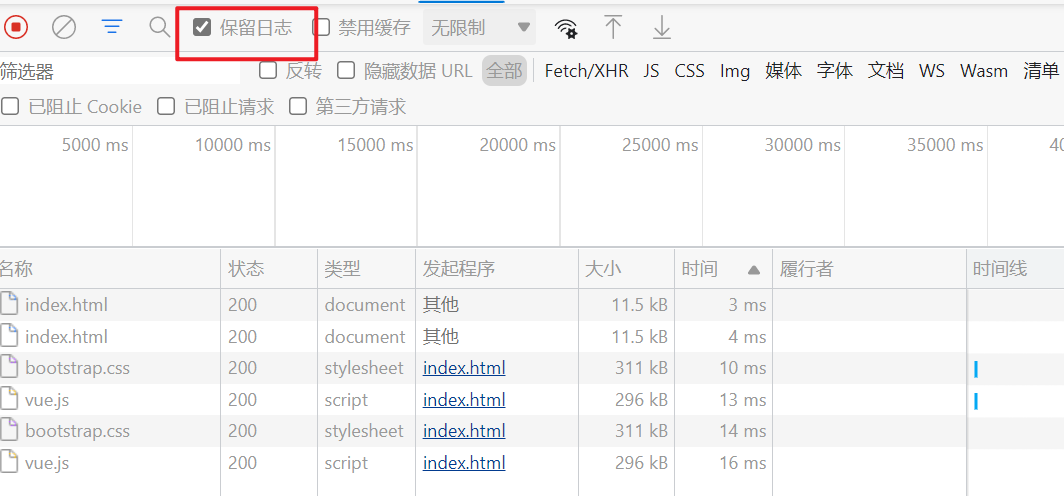This screenshot has width=1064, height=496.
Task: Toggle the filter bar icon
Action: tap(112, 27)
